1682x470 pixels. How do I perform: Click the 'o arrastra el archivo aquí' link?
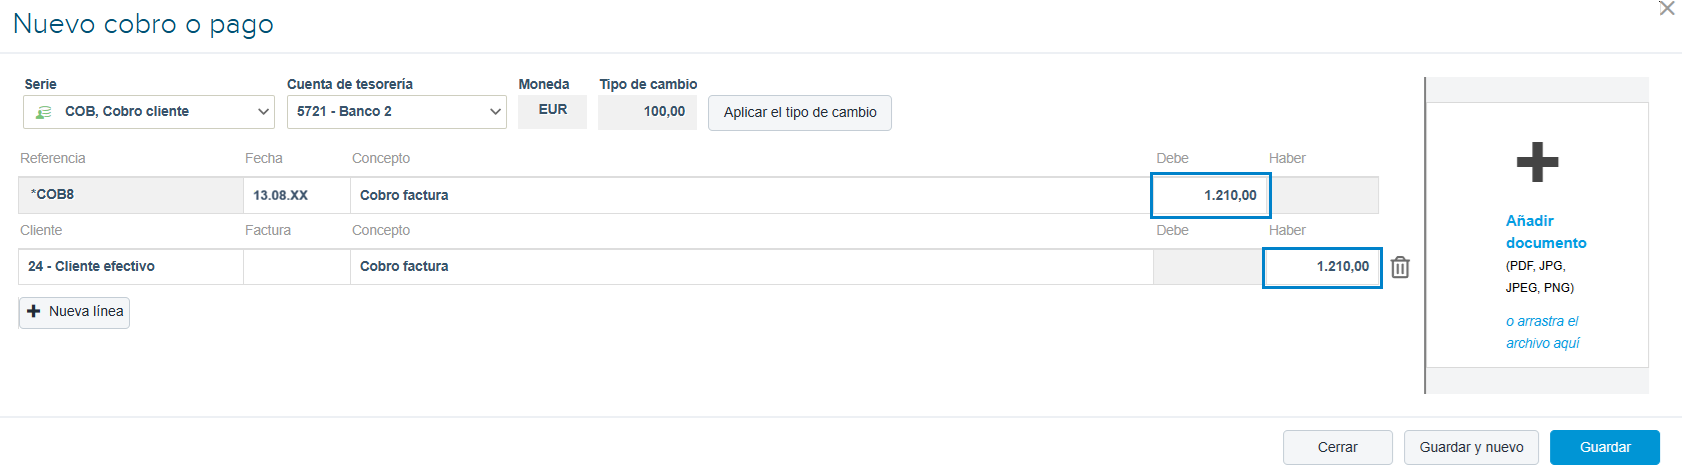[1543, 332]
